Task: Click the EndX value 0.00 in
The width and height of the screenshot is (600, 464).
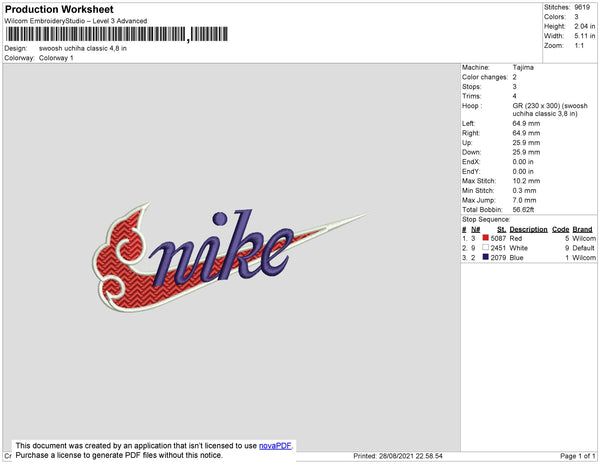Action: pyautogui.click(x=523, y=162)
